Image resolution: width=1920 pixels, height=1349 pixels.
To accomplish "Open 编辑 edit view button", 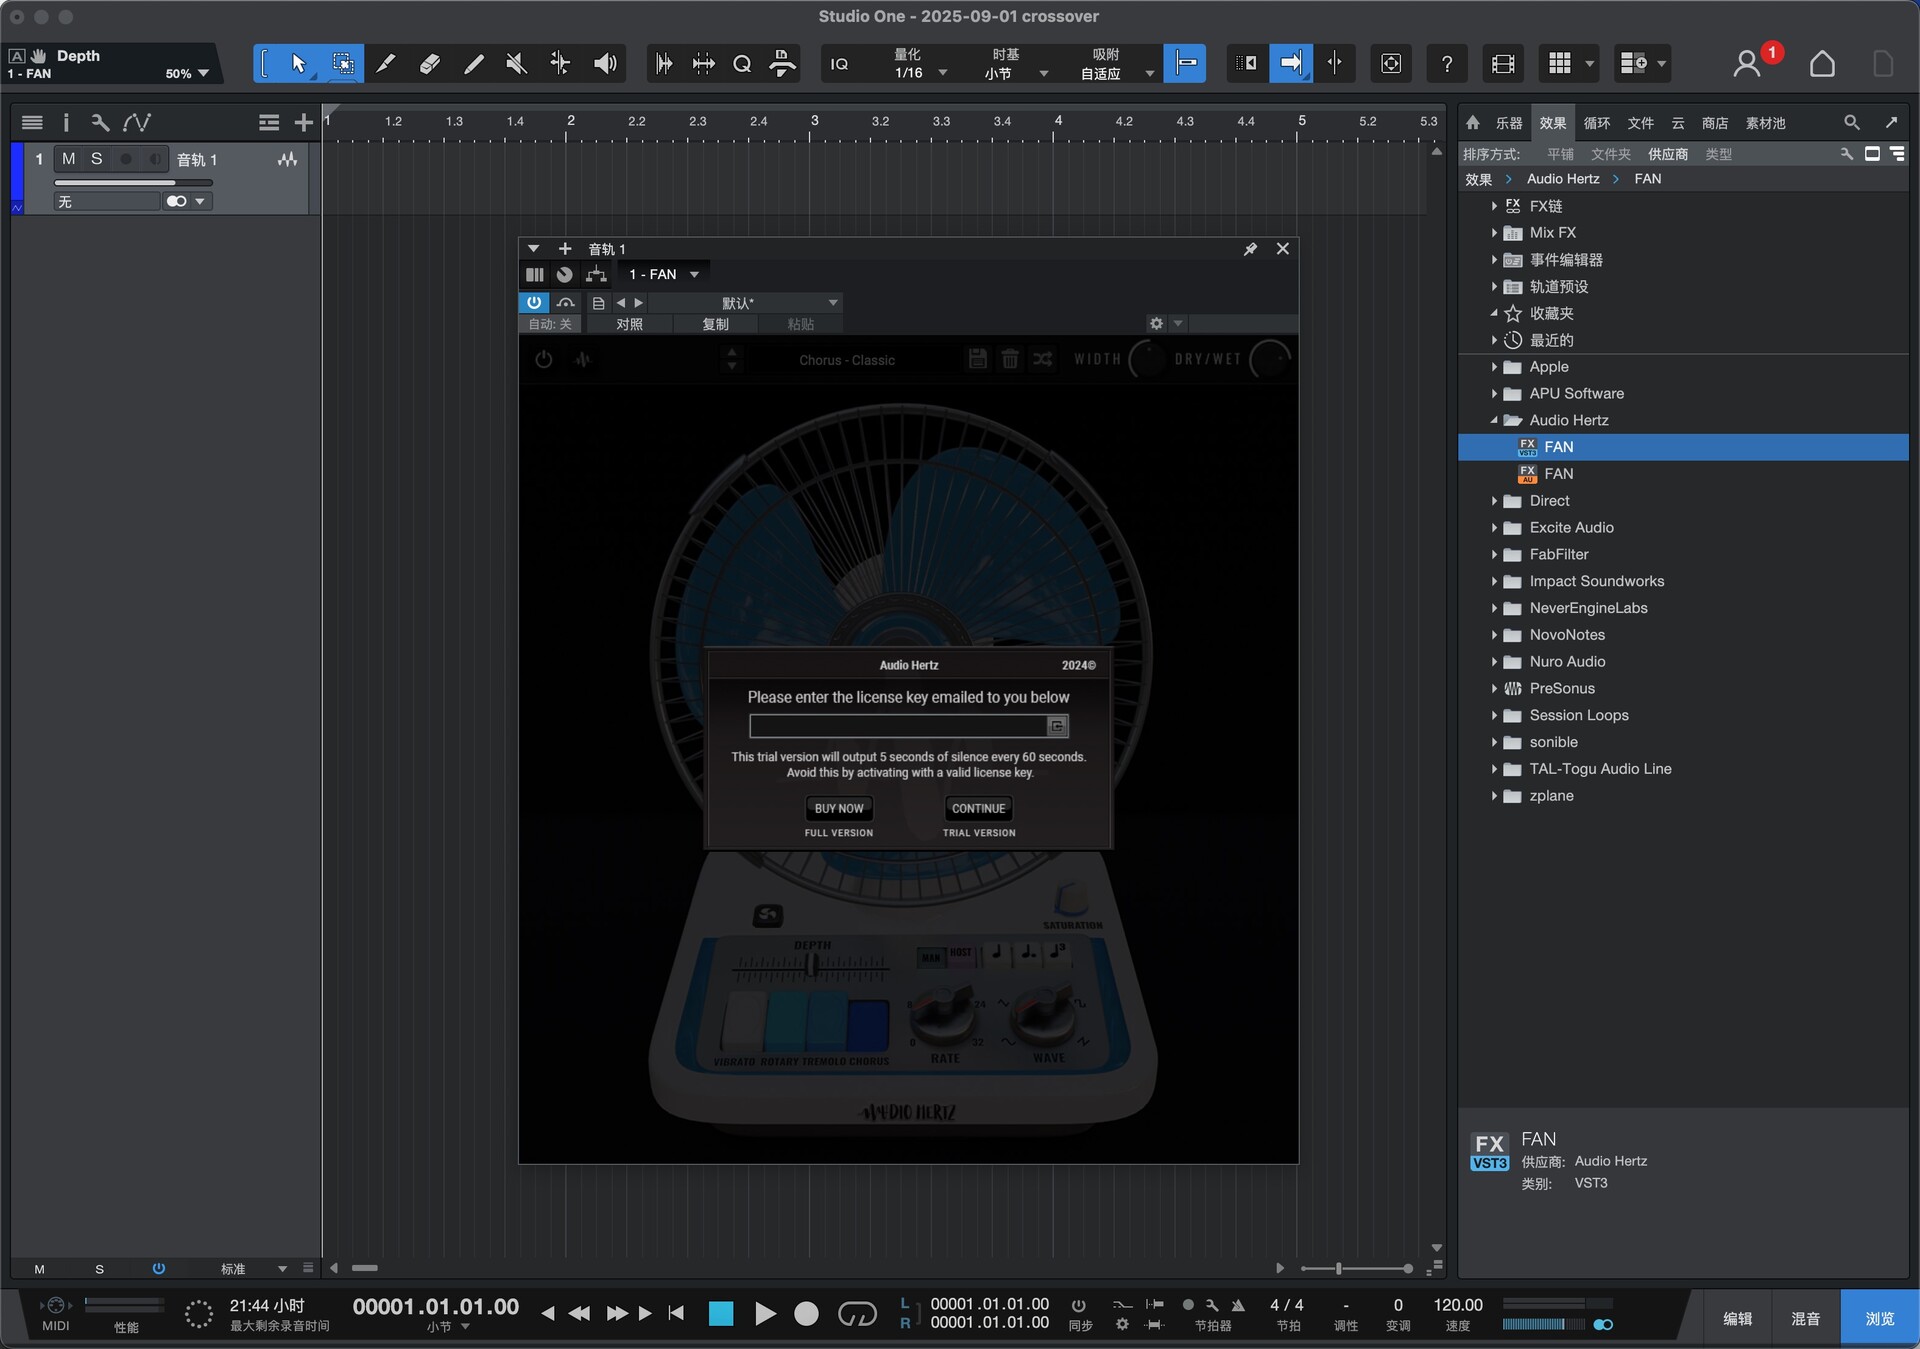I will point(1737,1318).
